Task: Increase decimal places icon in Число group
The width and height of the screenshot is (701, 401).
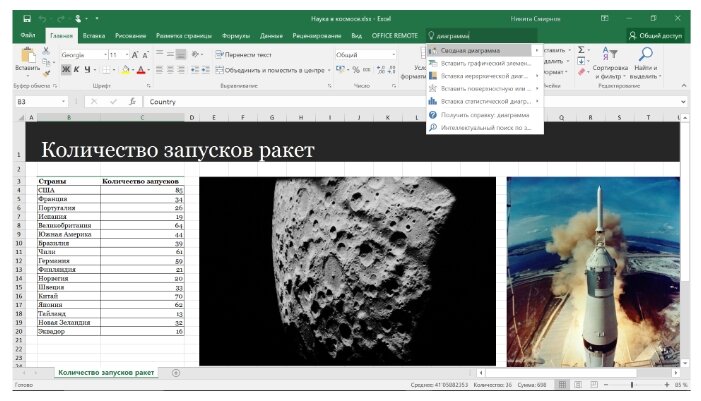Action: (380, 70)
